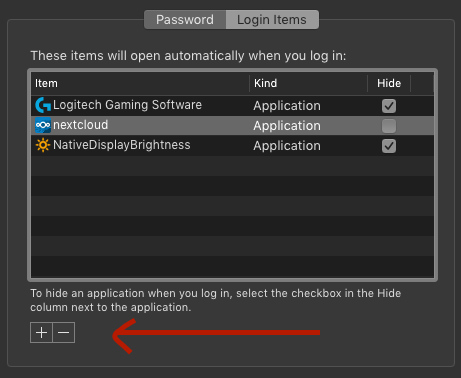Switch to the Password tab

click(185, 20)
